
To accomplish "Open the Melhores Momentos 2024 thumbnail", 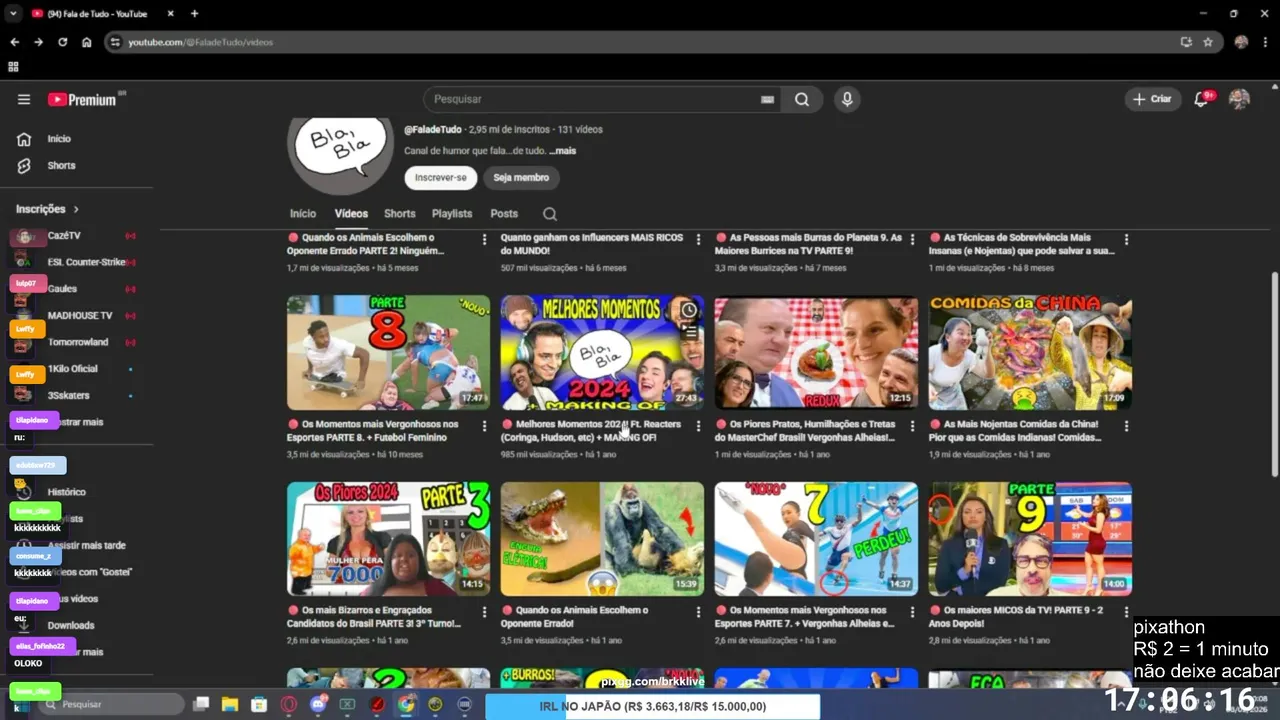I will point(602,352).
